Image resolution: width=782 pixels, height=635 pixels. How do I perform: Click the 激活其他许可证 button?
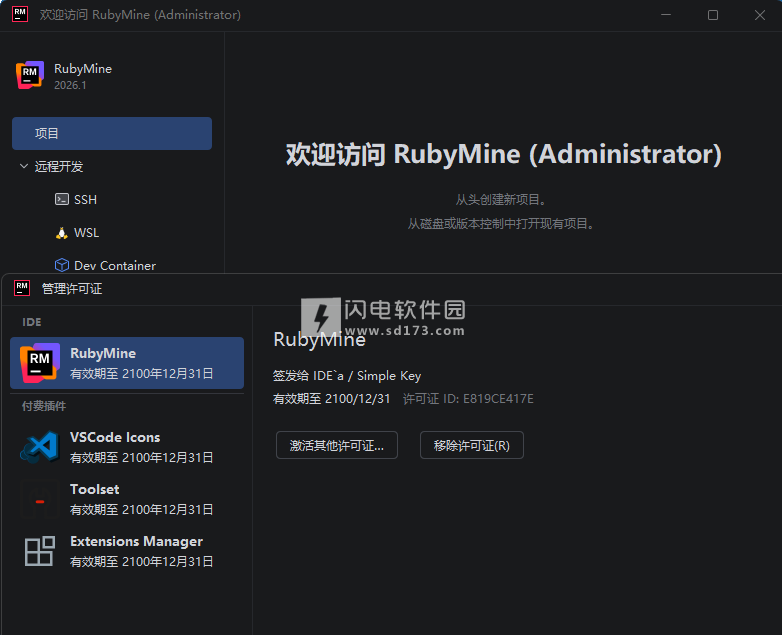336,446
